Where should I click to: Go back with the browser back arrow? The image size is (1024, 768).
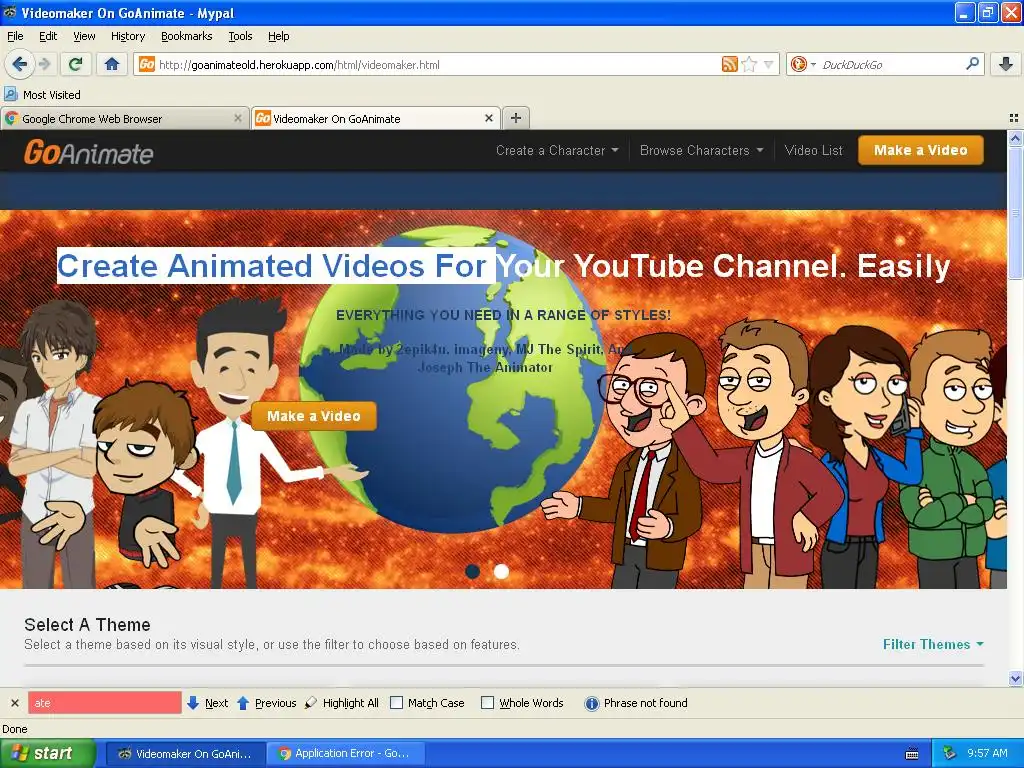[19, 64]
